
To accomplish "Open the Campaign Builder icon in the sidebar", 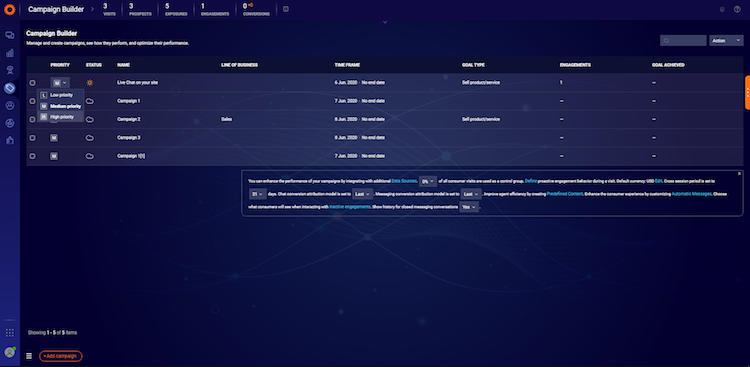I will (x=10, y=88).
